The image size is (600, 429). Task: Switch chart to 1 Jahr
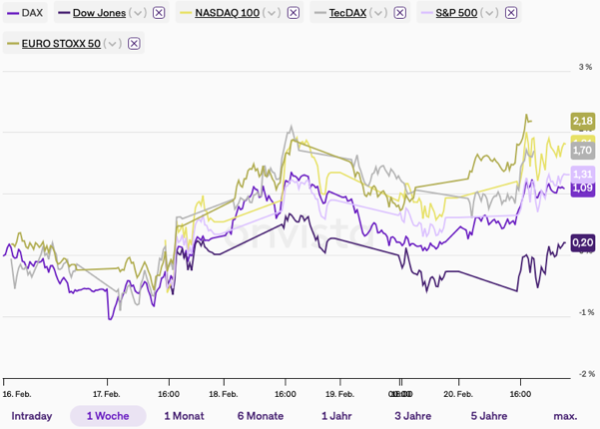point(337,415)
